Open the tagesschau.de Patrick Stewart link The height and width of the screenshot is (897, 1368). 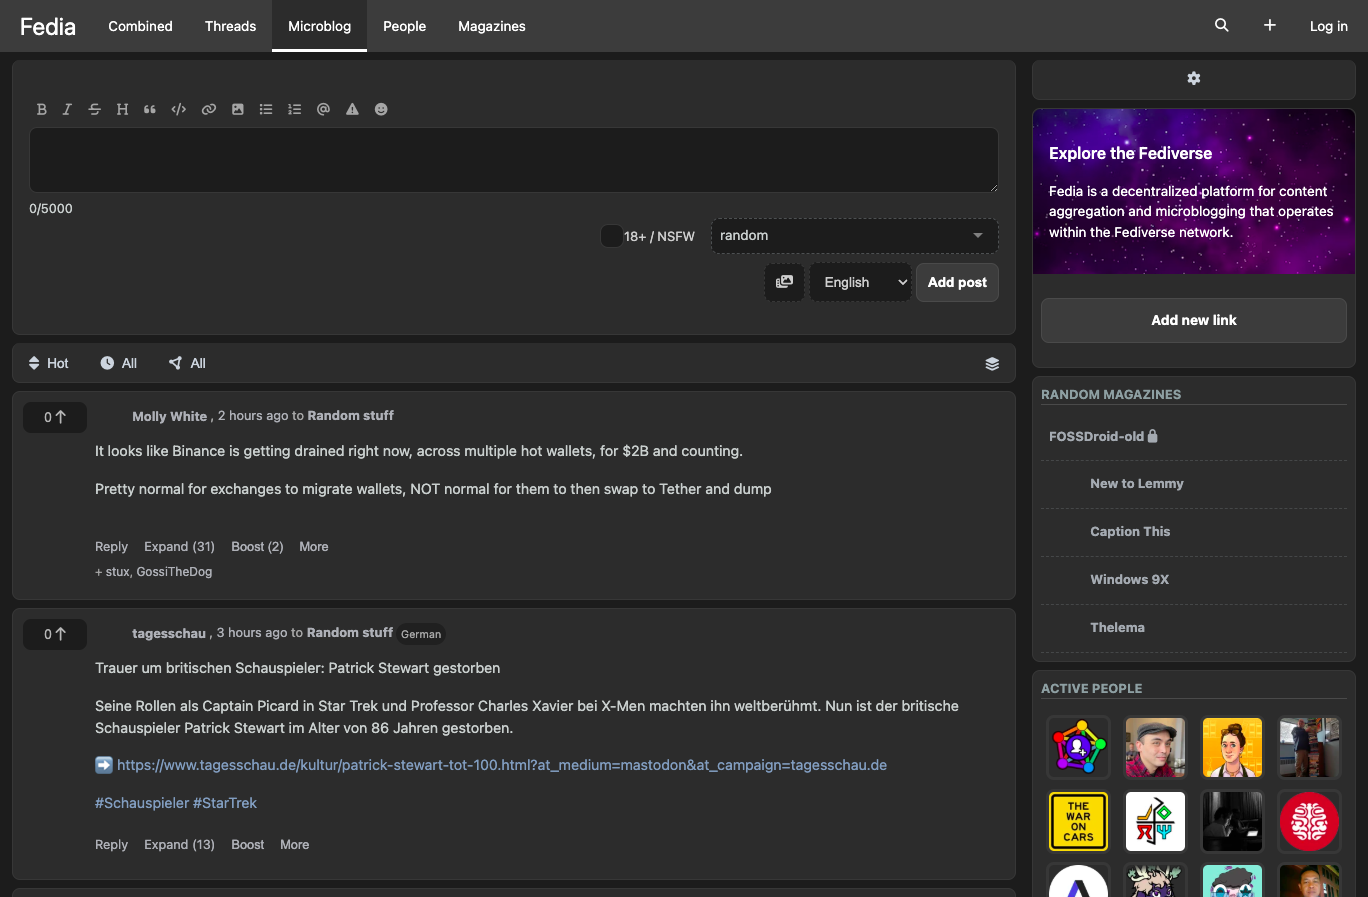pos(502,765)
